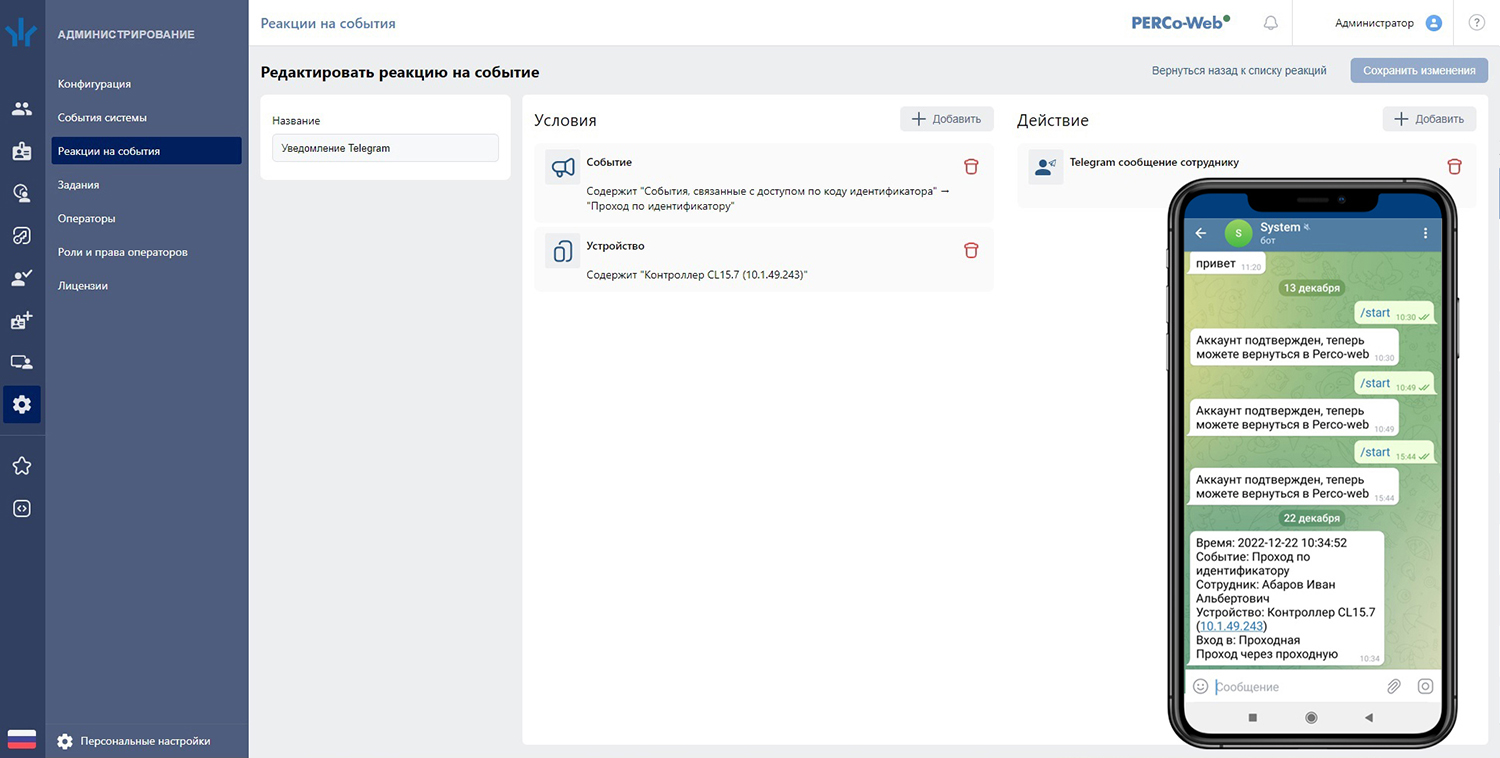Click the АДМИНИСТРИРОВАНИЕ sidebar heading
The image size is (1500, 758).
tap(126, 34)
